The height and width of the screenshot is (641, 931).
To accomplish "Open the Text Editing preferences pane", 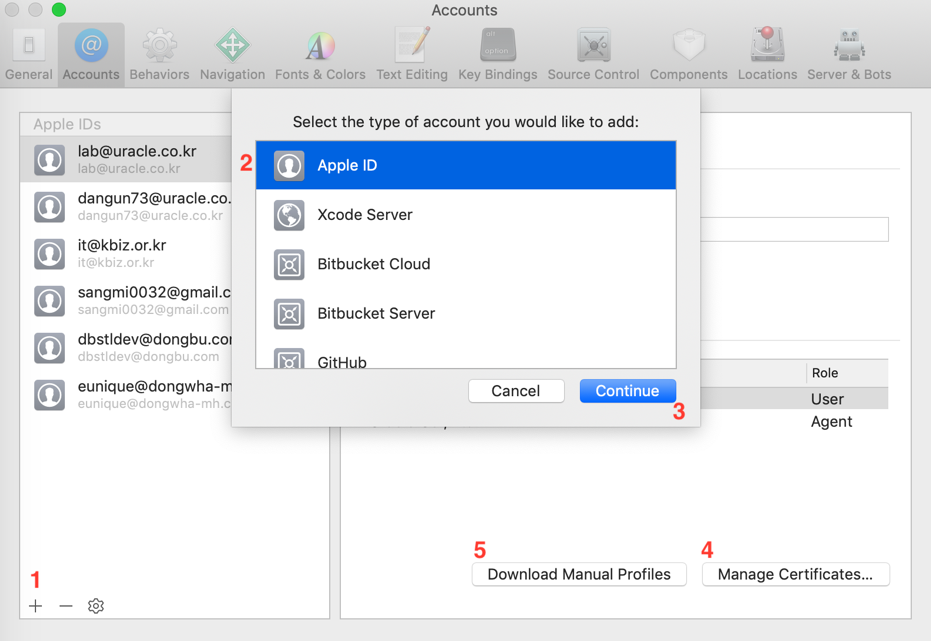I will (x=411, y=54).
